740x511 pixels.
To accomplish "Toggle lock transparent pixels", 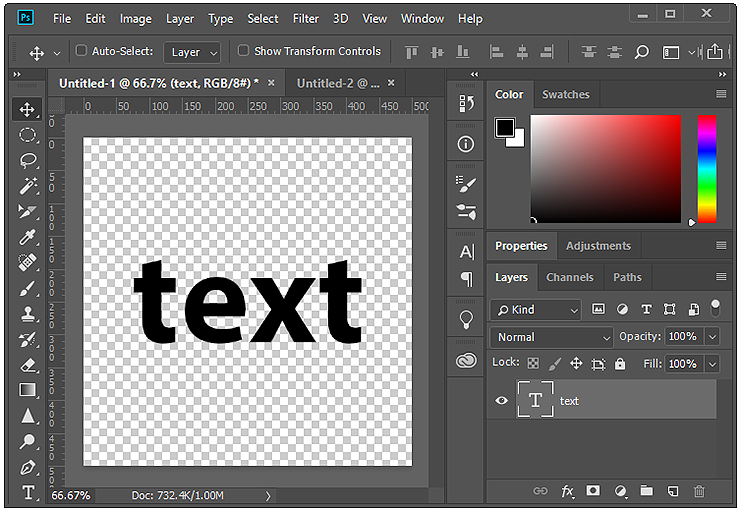I will tap(533, 363).
